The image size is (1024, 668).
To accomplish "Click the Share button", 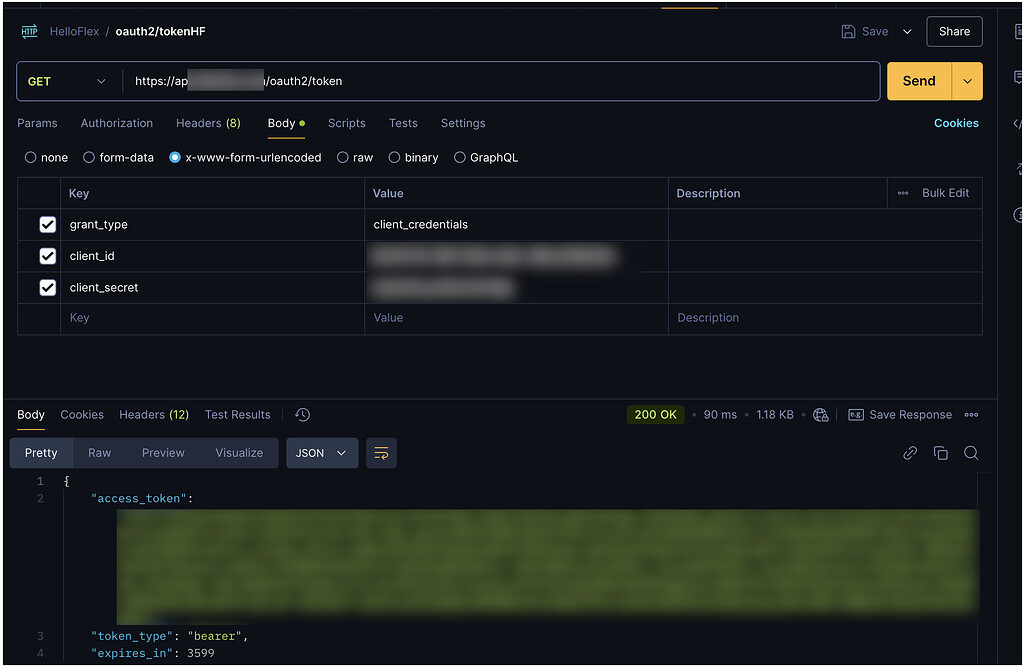I will [953, 31].
